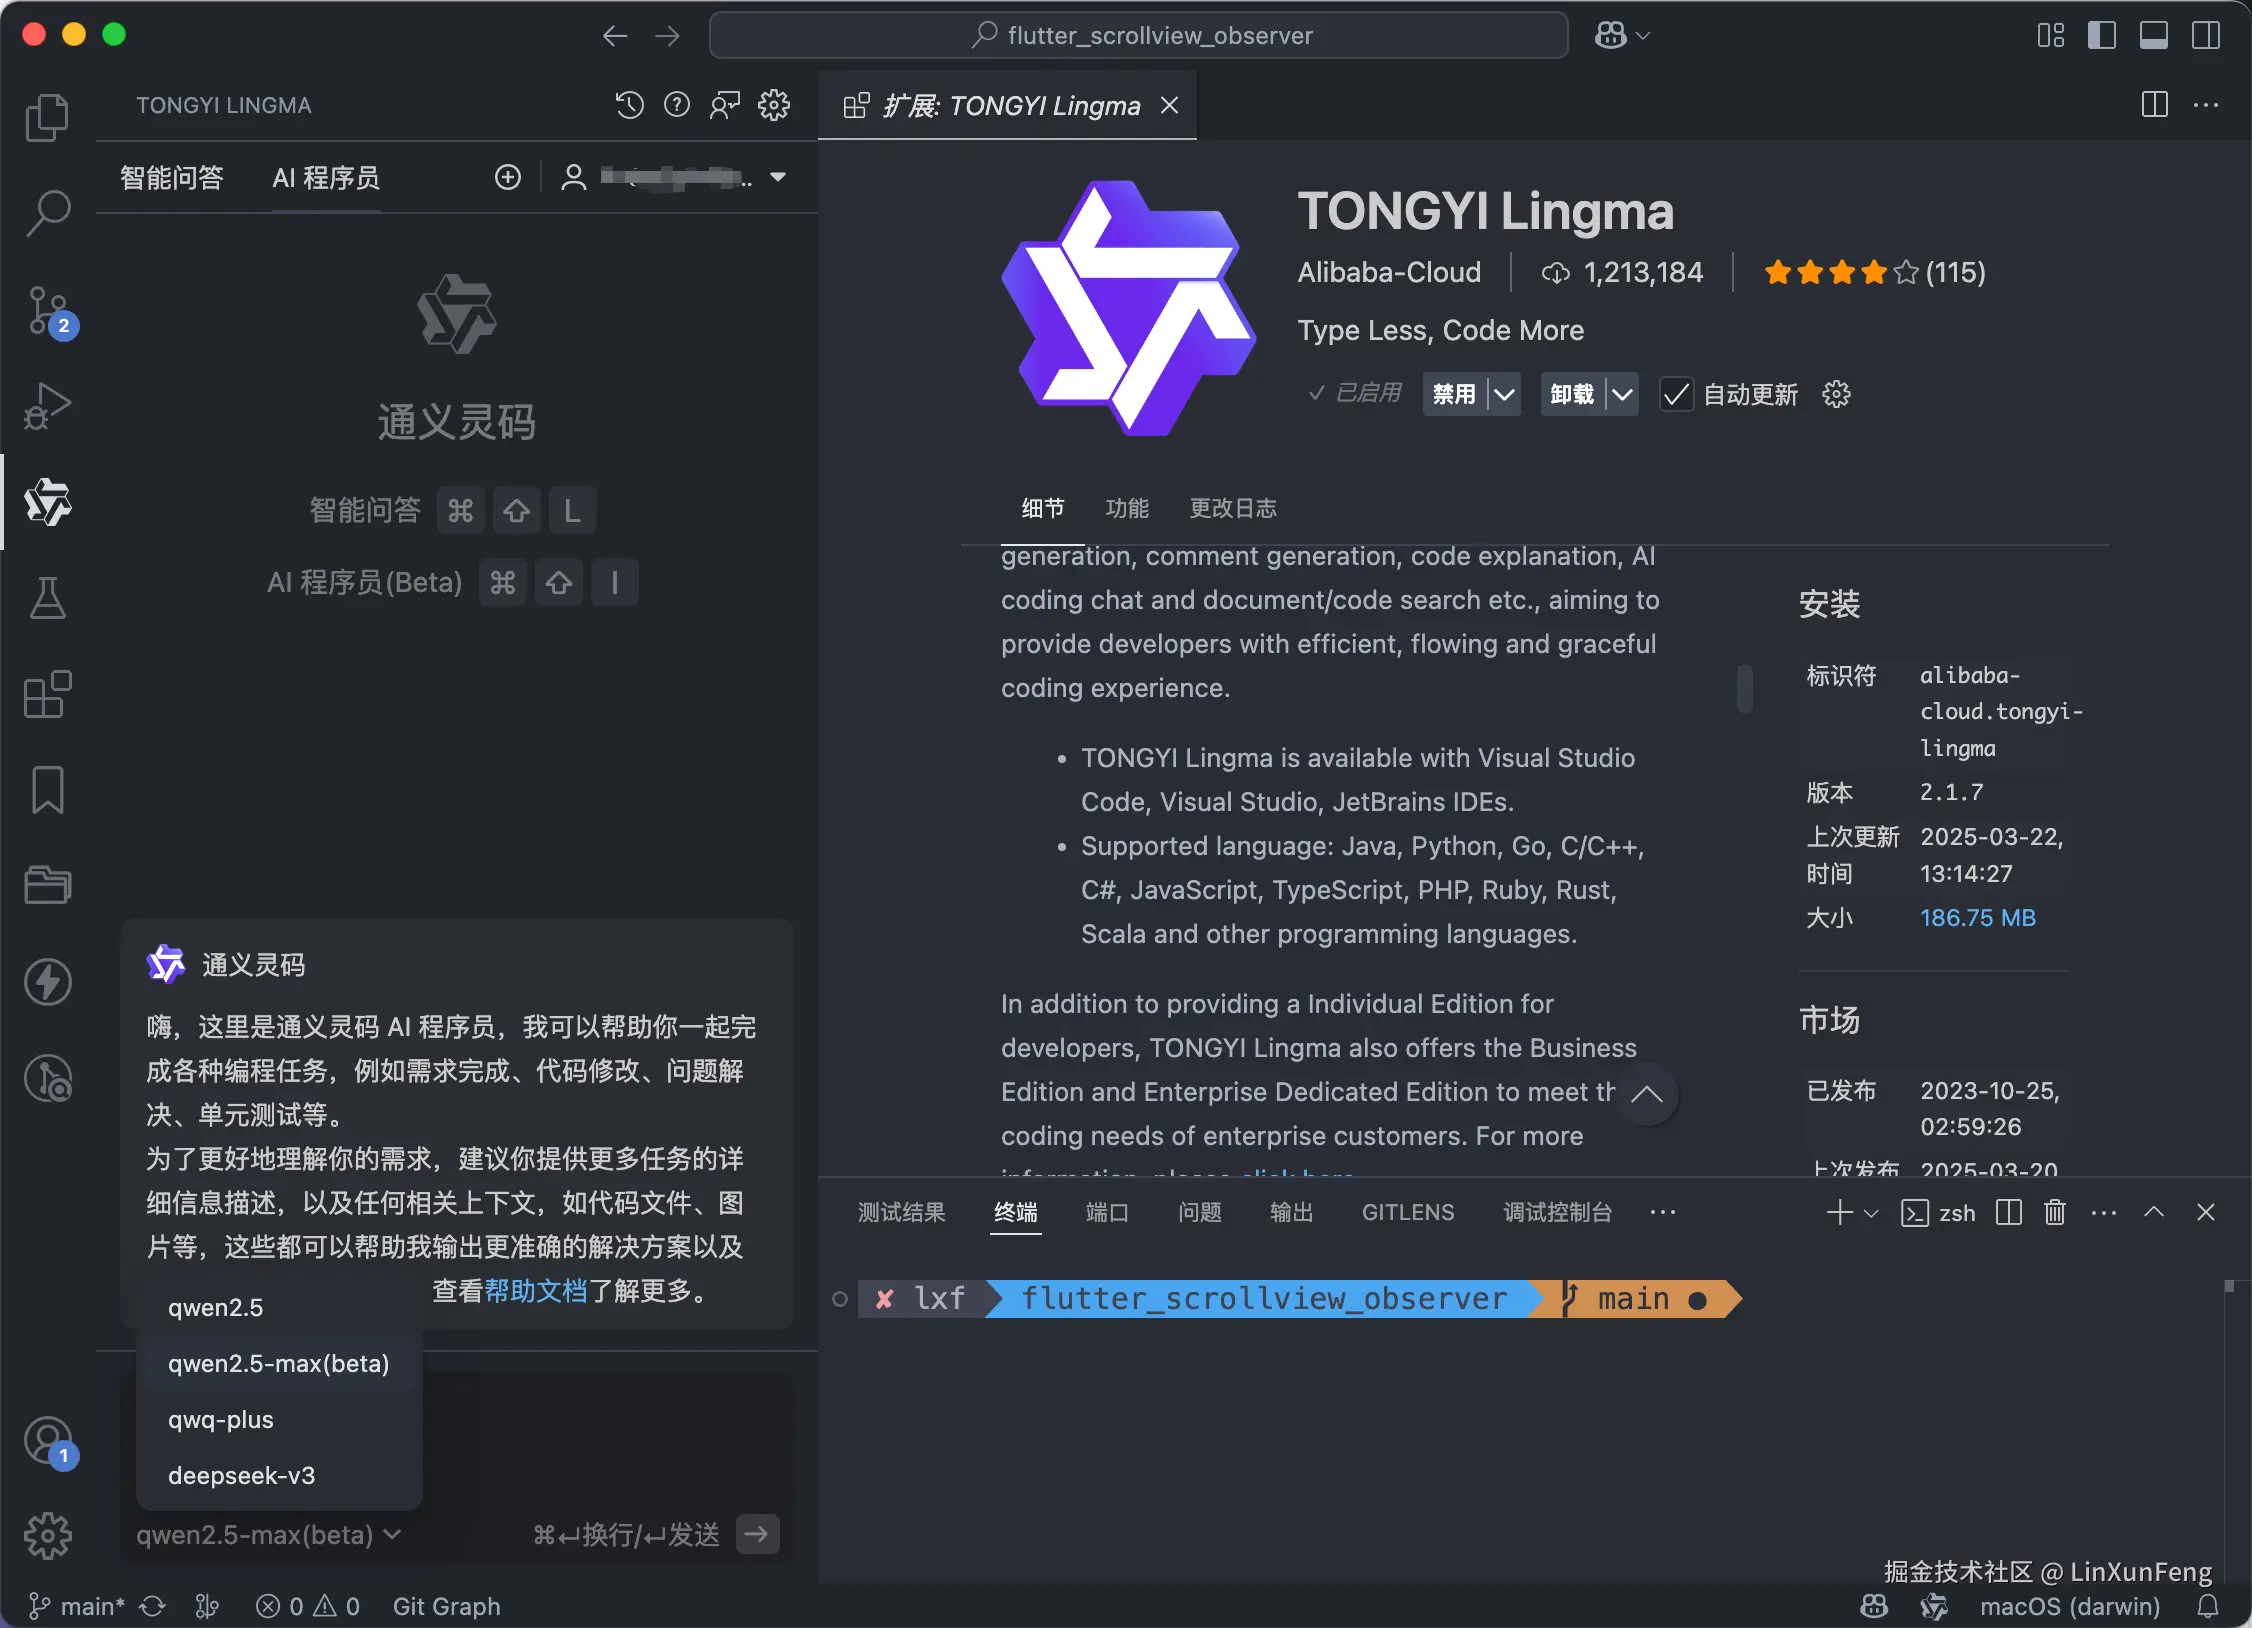Image resolution: width=2252 pixels, height=1628 pixels.
Task: Open the Extensions view in activity bar
Action: pyautogui.click(x=47, y=694)
